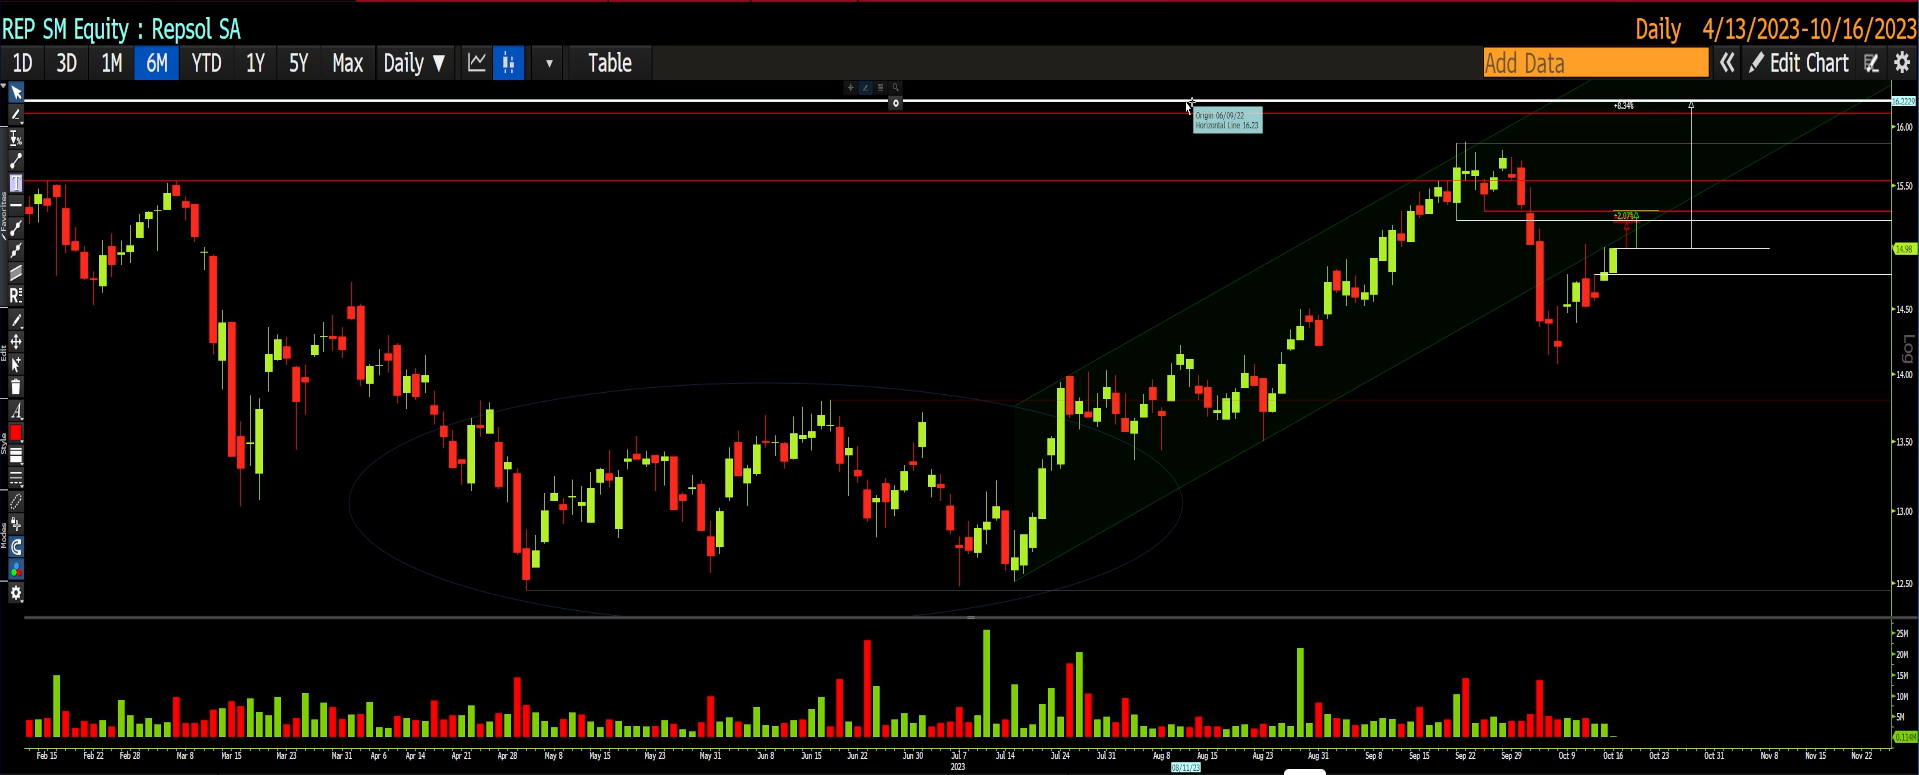Choose the arrow line drawing tool

tap(16, 250)
